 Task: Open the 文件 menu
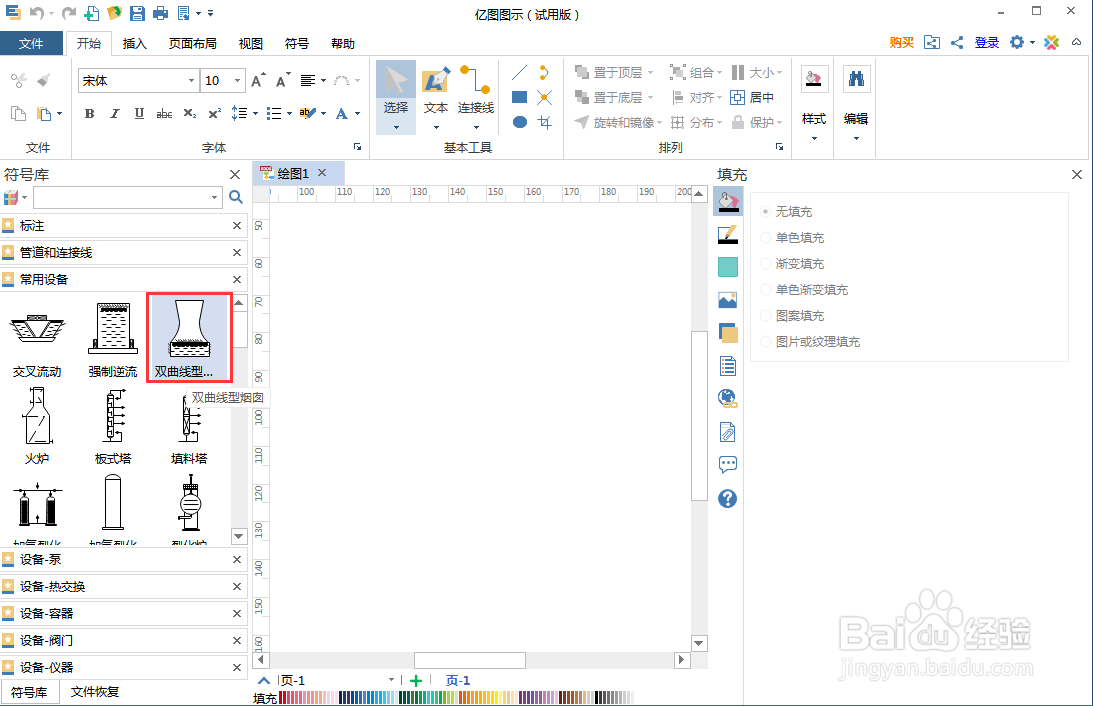pos(31,43)
